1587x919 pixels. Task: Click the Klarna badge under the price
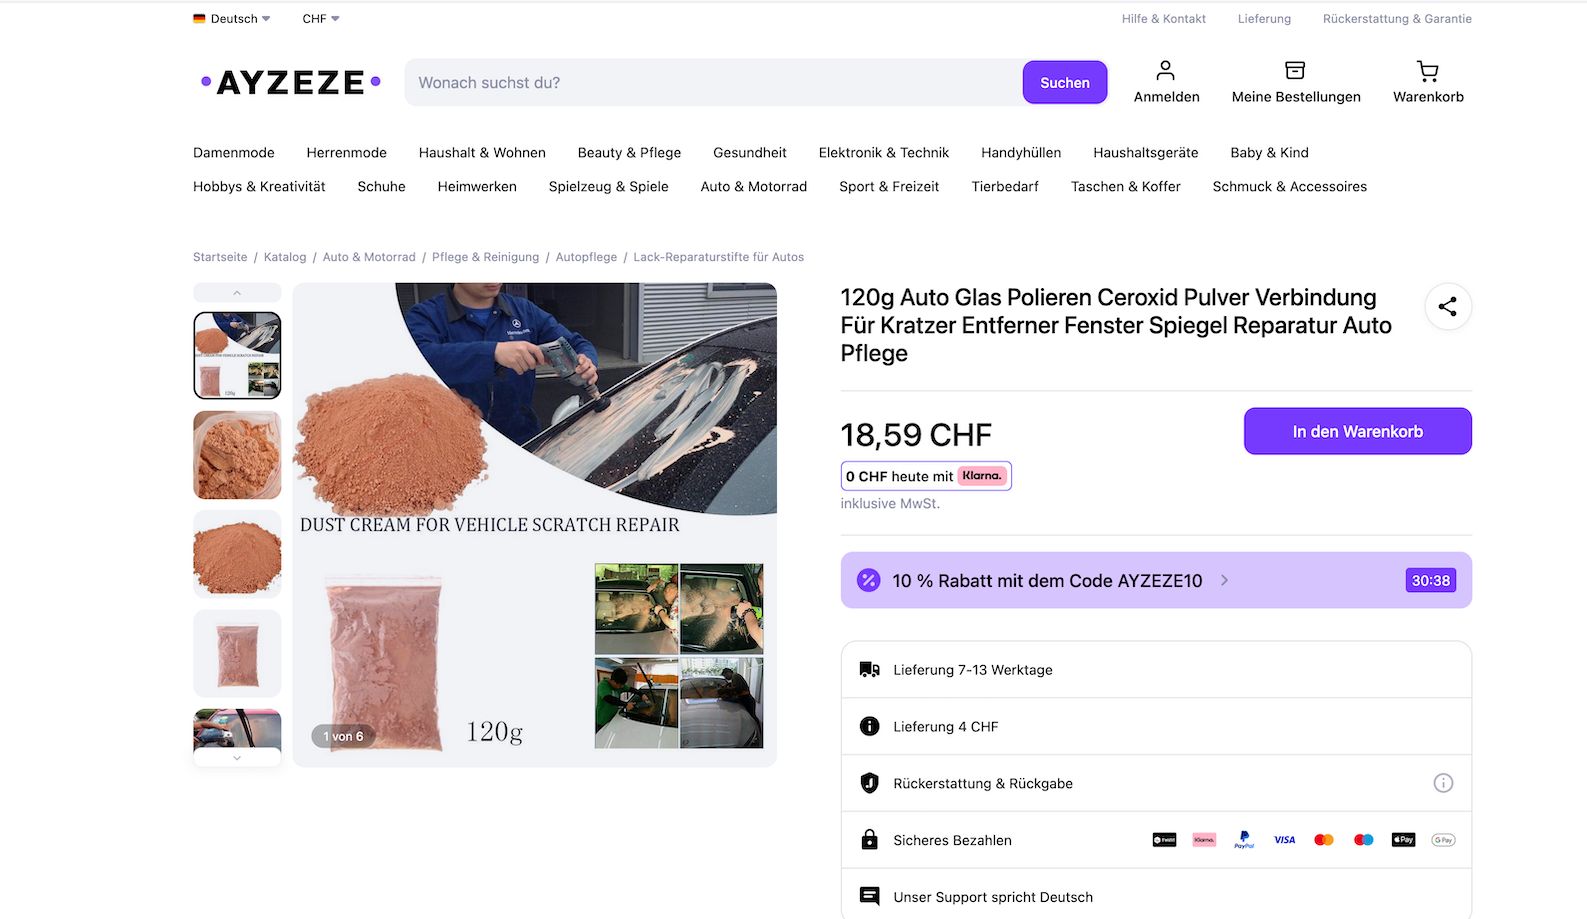tap(981, 476)
